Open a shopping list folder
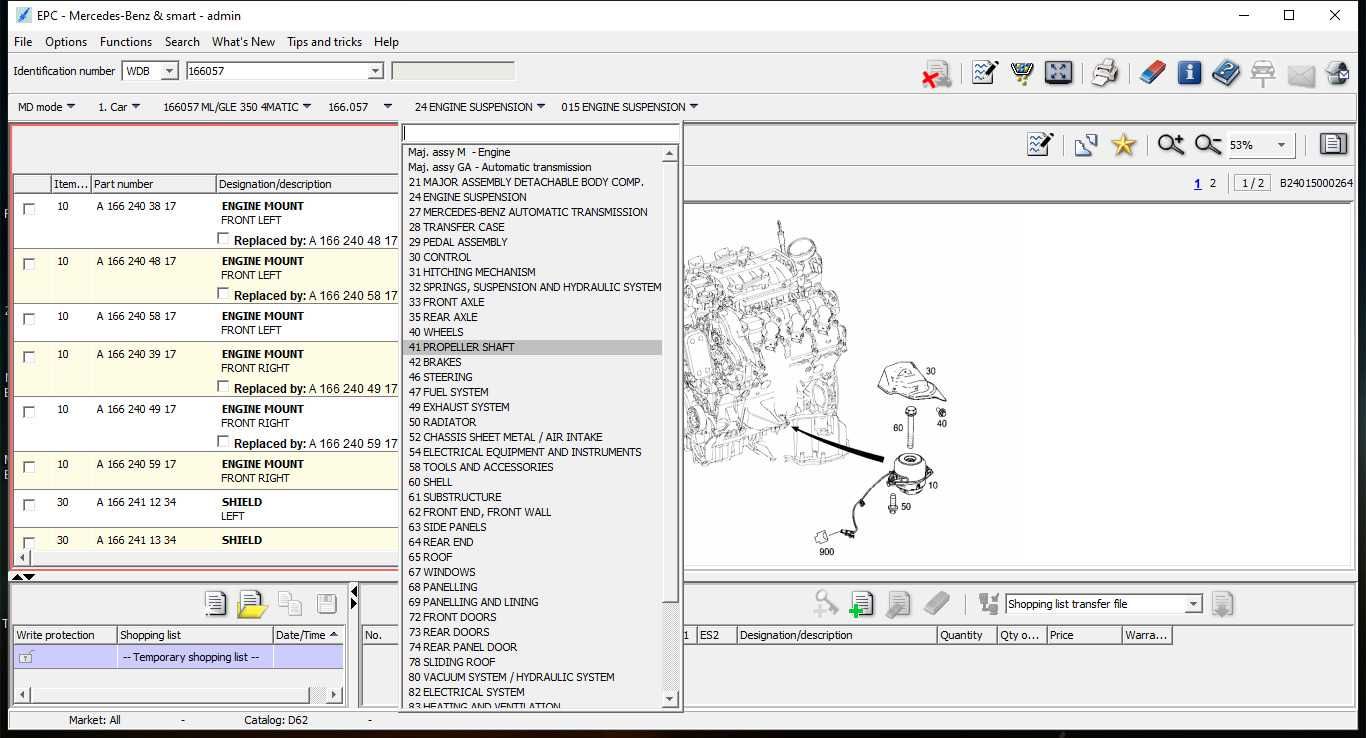1366x738 pixels. (x=252, y=603)
